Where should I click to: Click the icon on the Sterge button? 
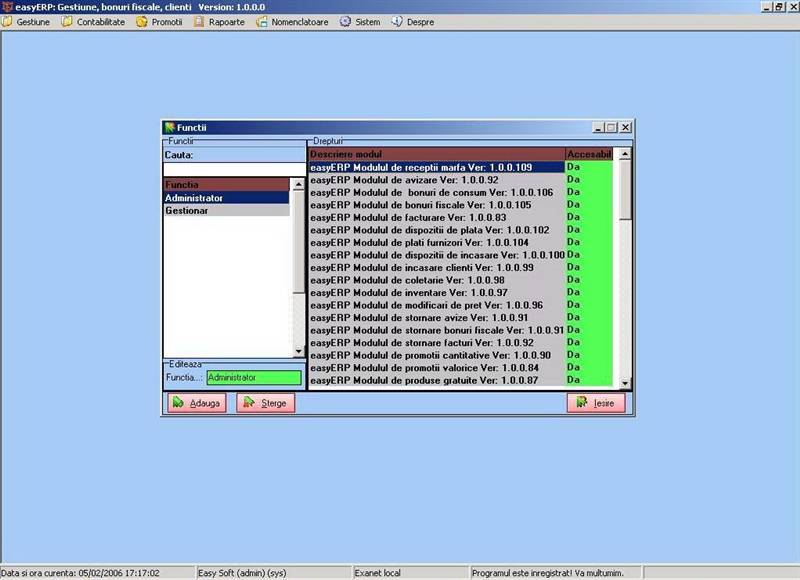[248, 402]
